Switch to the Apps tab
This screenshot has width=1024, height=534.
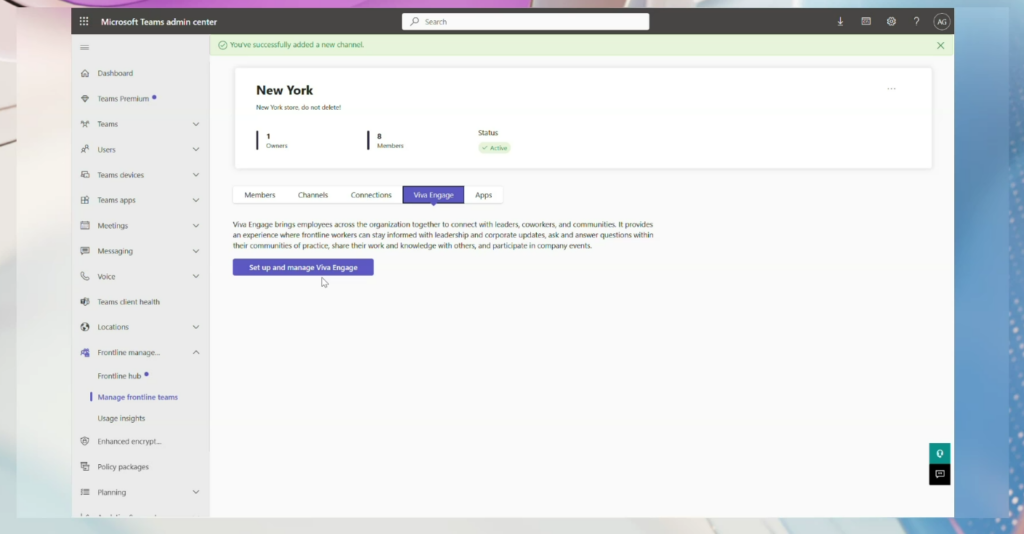click(483, 195)
